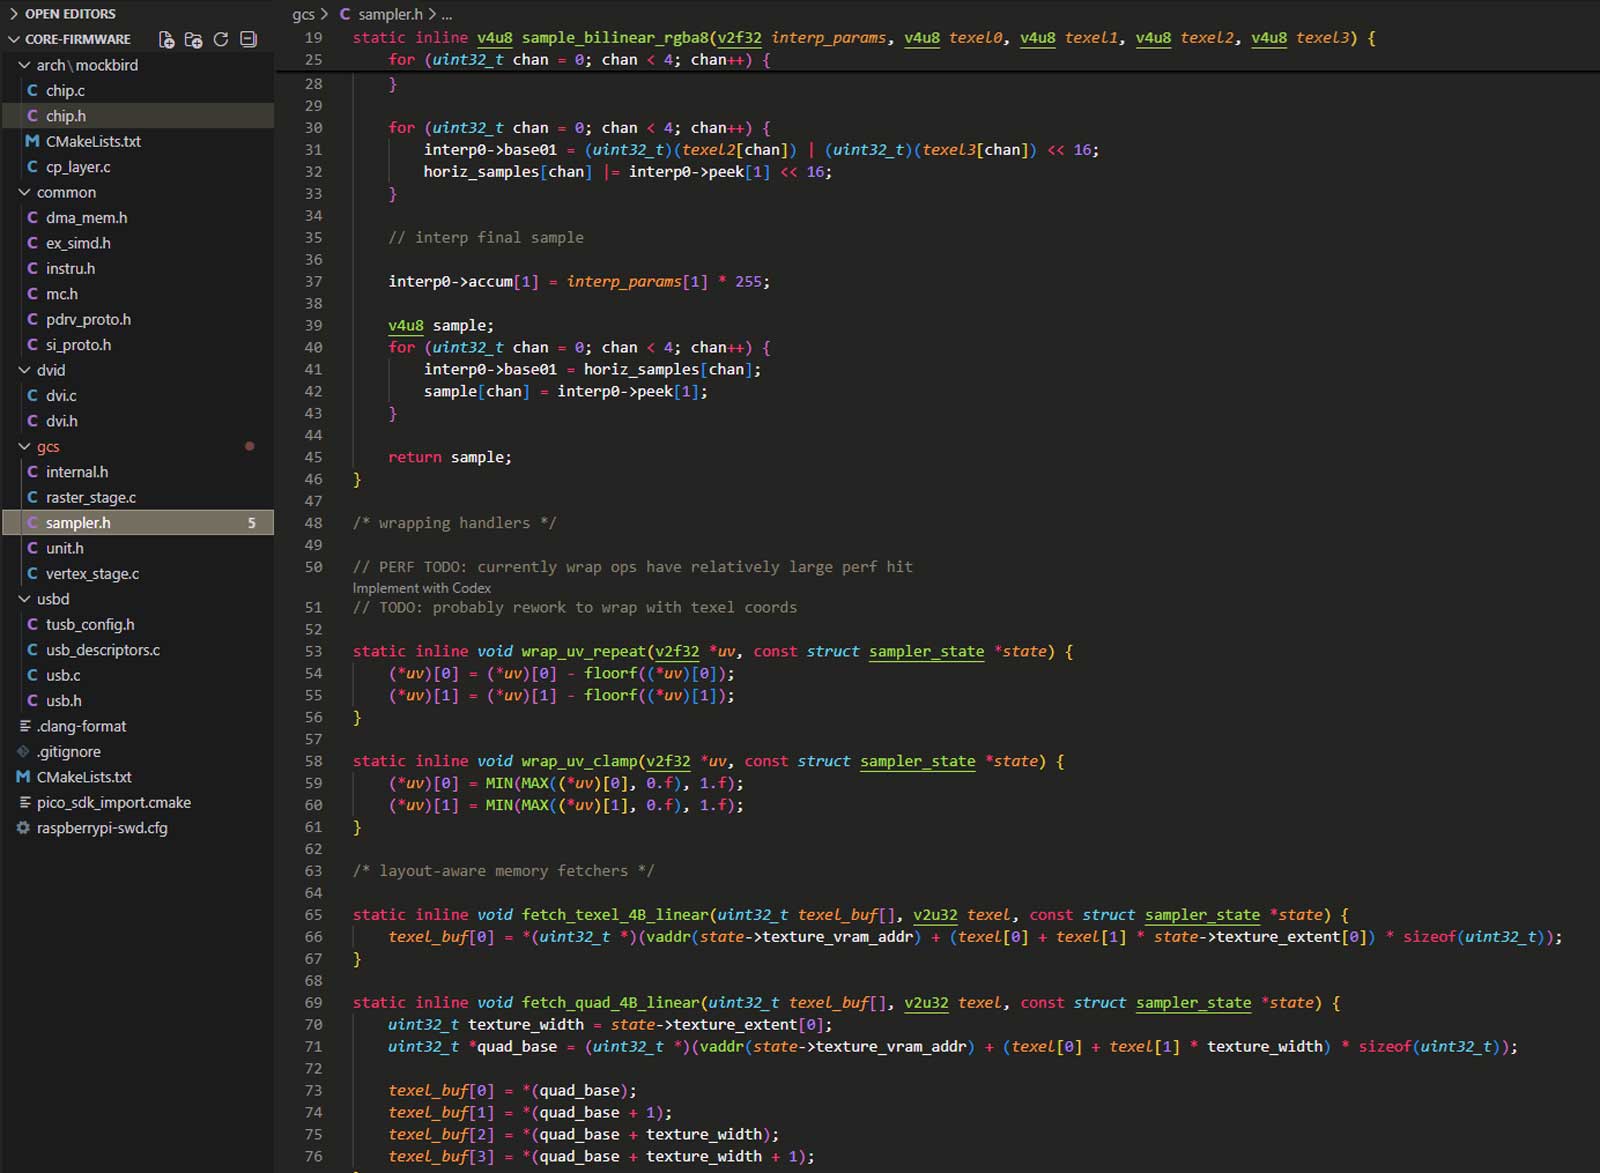The height and width of the screenshot is (1173, 1600).
Task: Collapse the usbd folder chevron
Action: pyautogui.click(x=24, y=599)
